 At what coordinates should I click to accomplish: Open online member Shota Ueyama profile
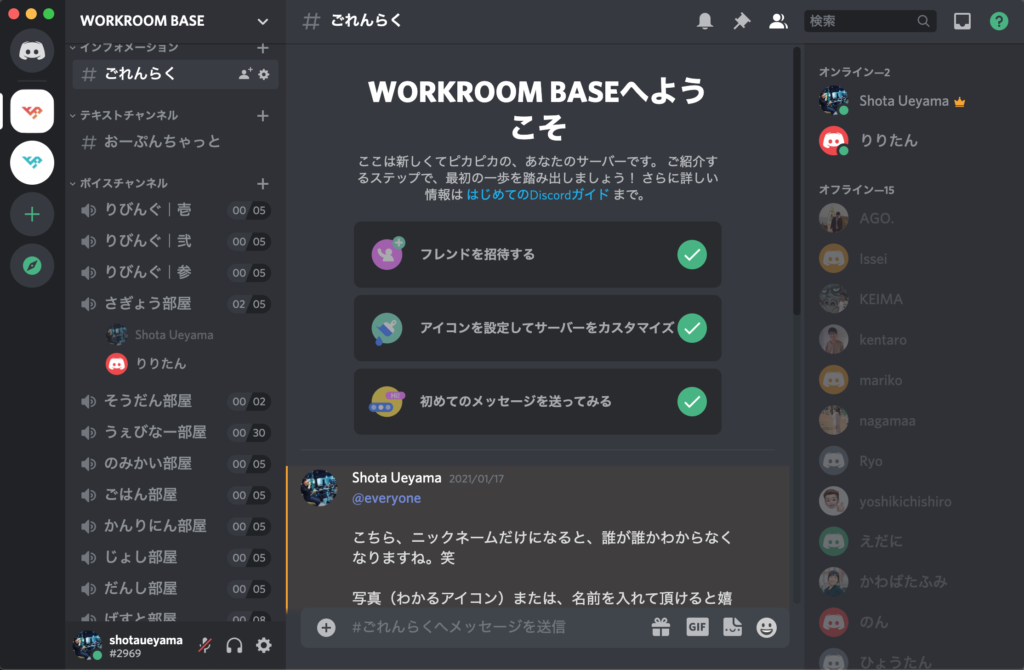click(908, 101)
